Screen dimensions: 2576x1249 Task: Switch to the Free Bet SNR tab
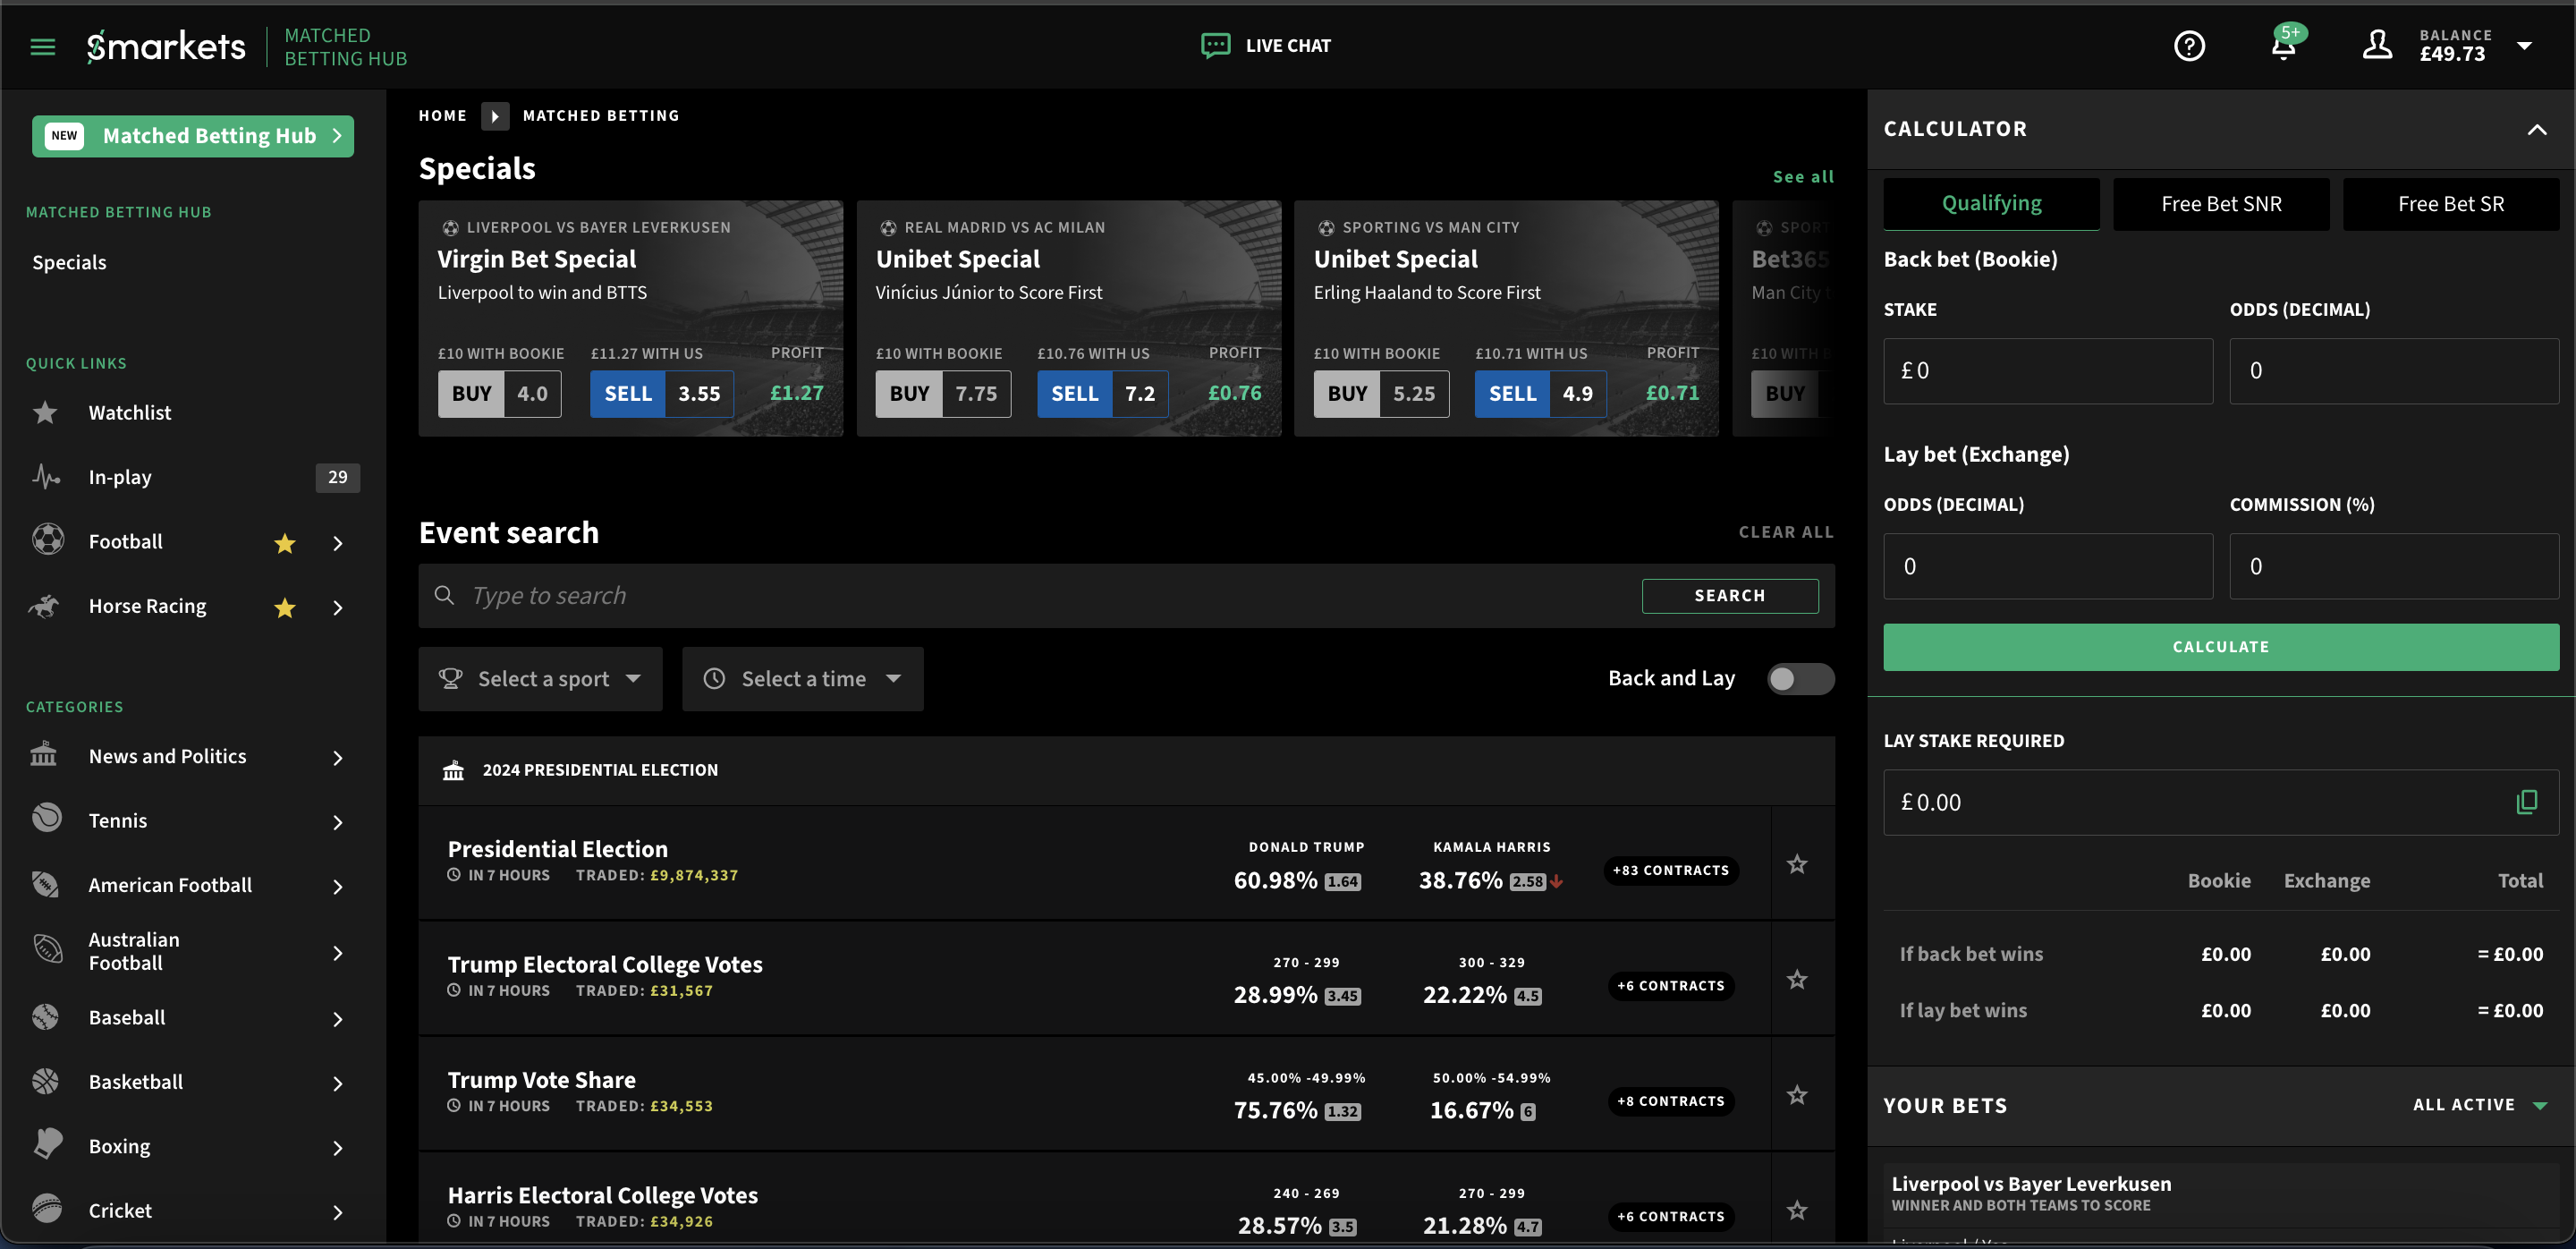pyautogui.click(x=2221, y=204)
